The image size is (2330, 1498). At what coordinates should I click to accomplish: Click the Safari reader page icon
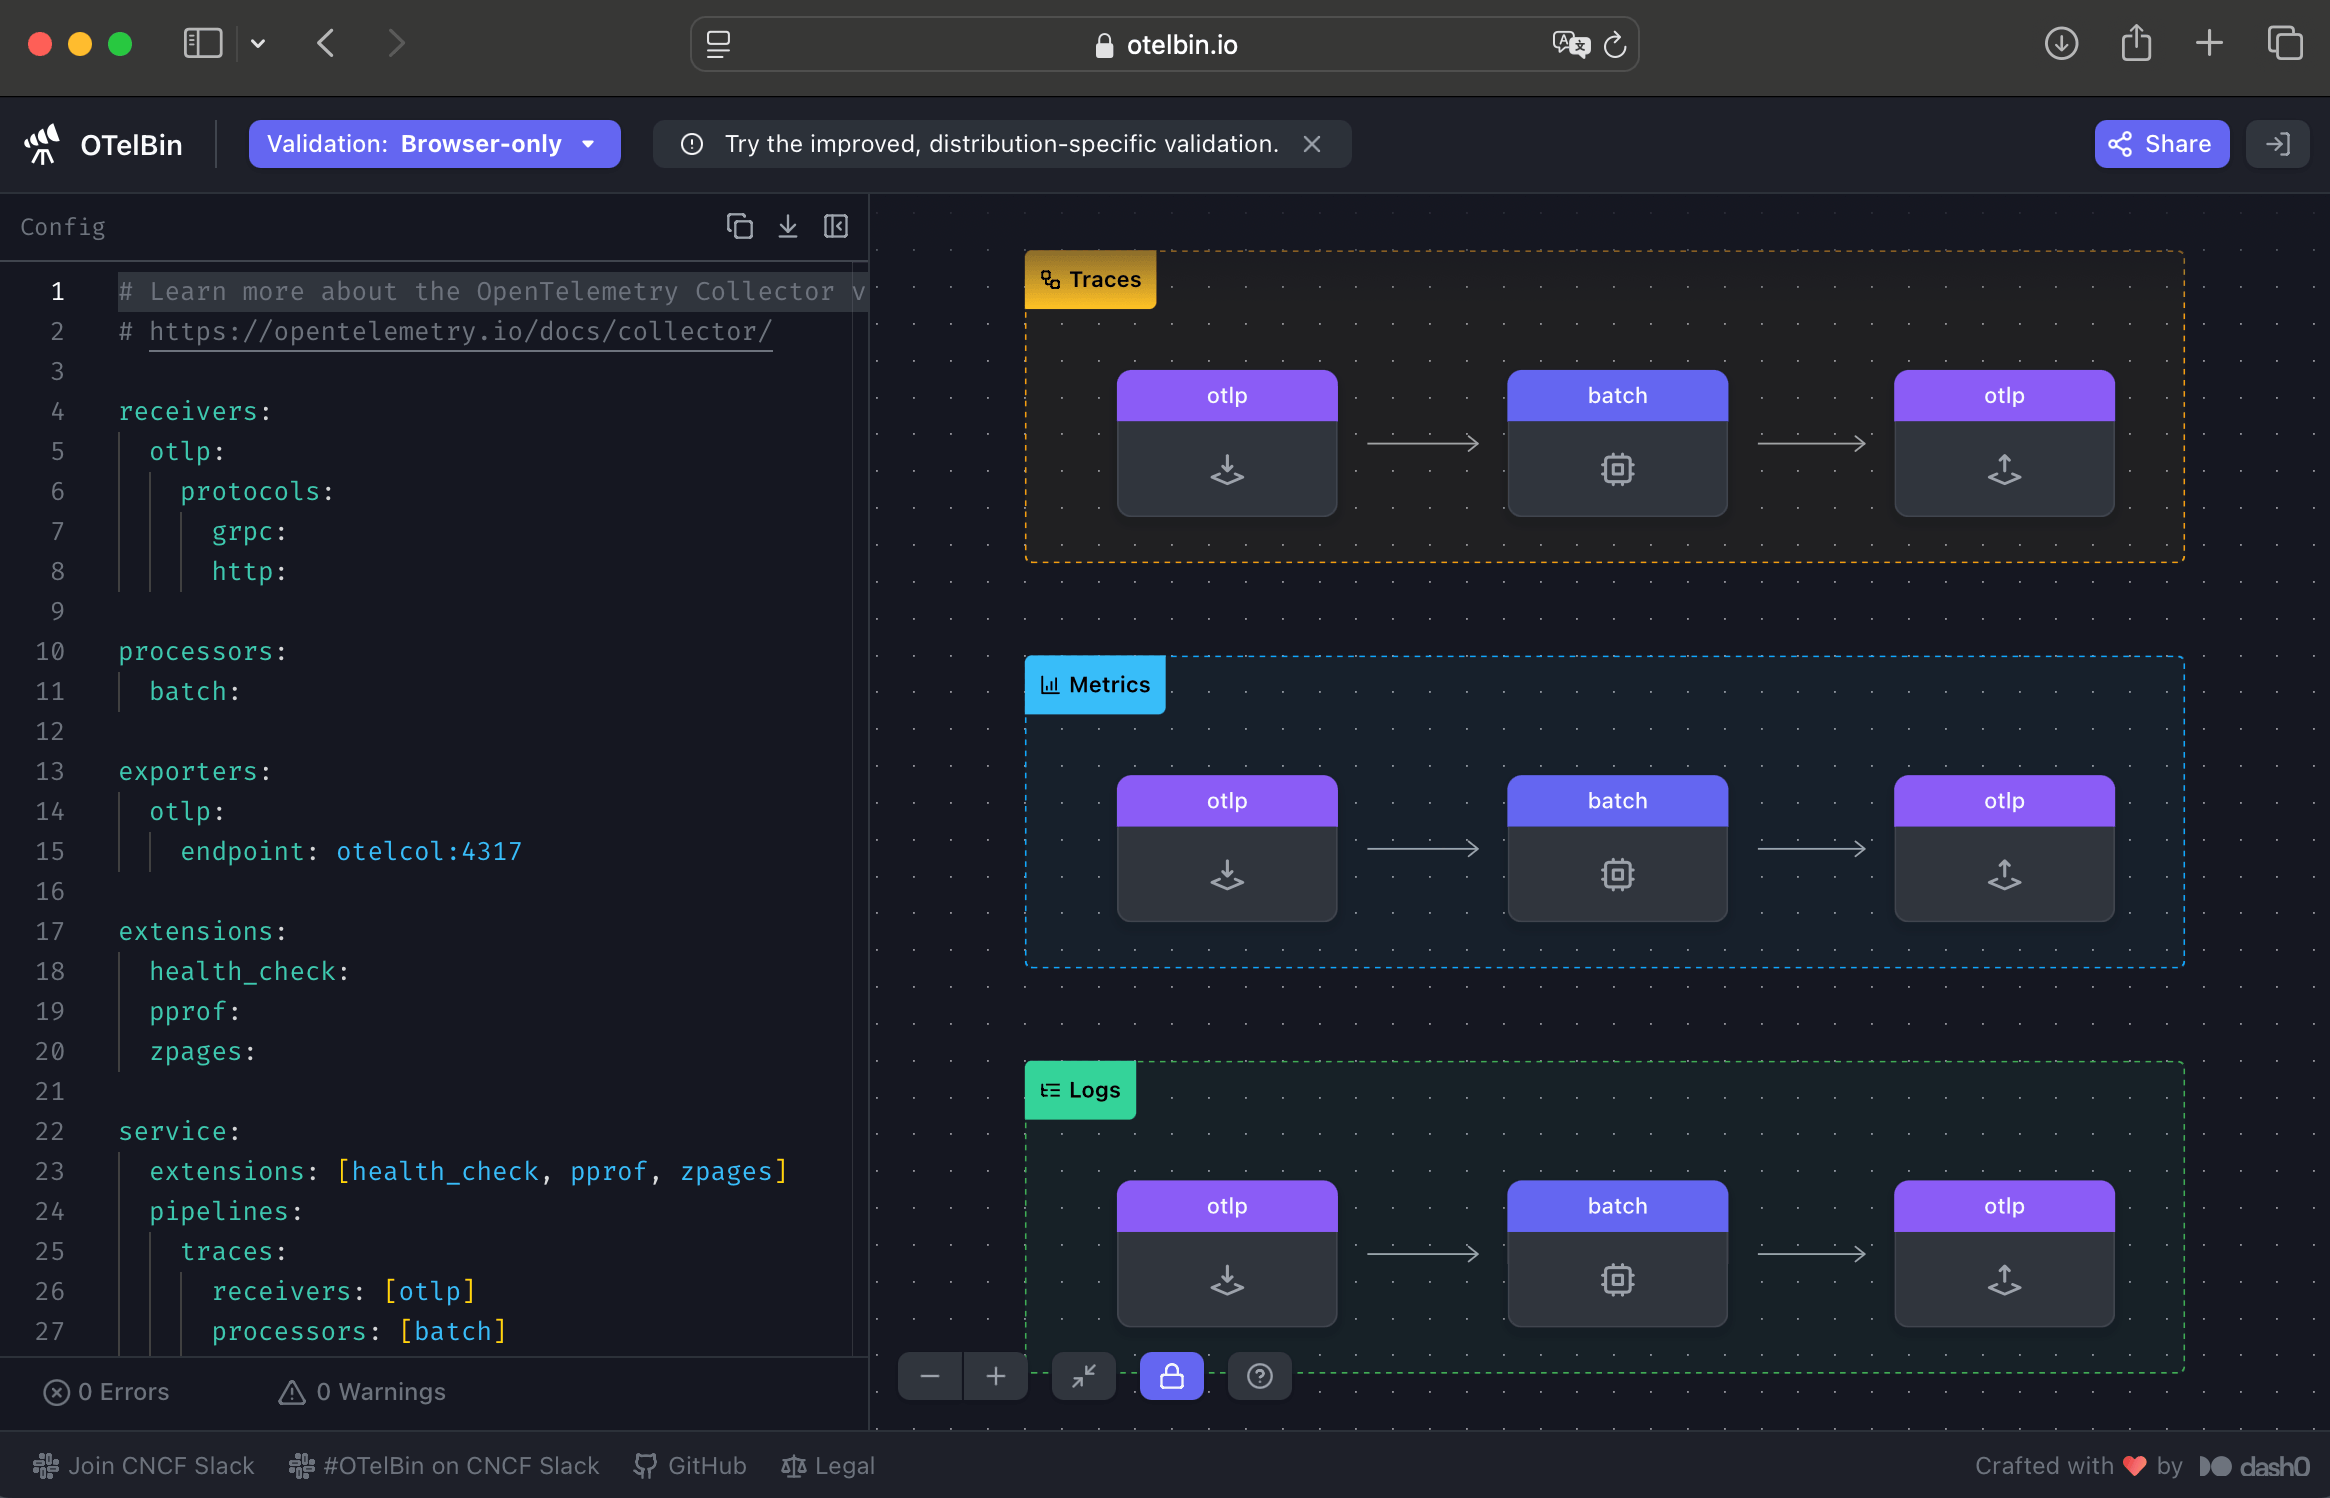718,45
